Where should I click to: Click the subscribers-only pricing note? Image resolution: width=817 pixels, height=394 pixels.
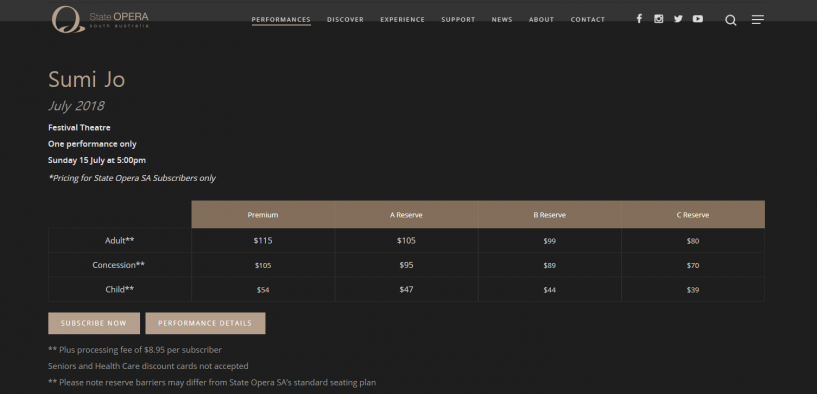pyautogui.click(x=132, y=178)
